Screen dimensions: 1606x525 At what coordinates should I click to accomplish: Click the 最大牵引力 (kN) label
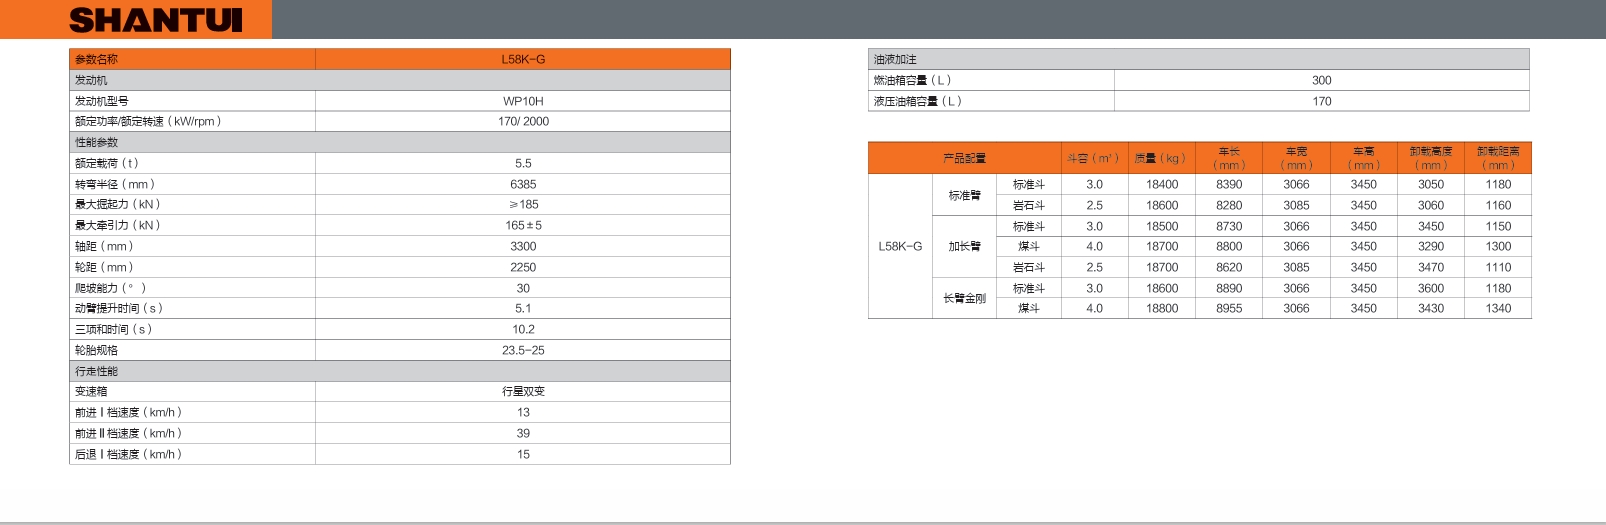(x=118, y=225)
